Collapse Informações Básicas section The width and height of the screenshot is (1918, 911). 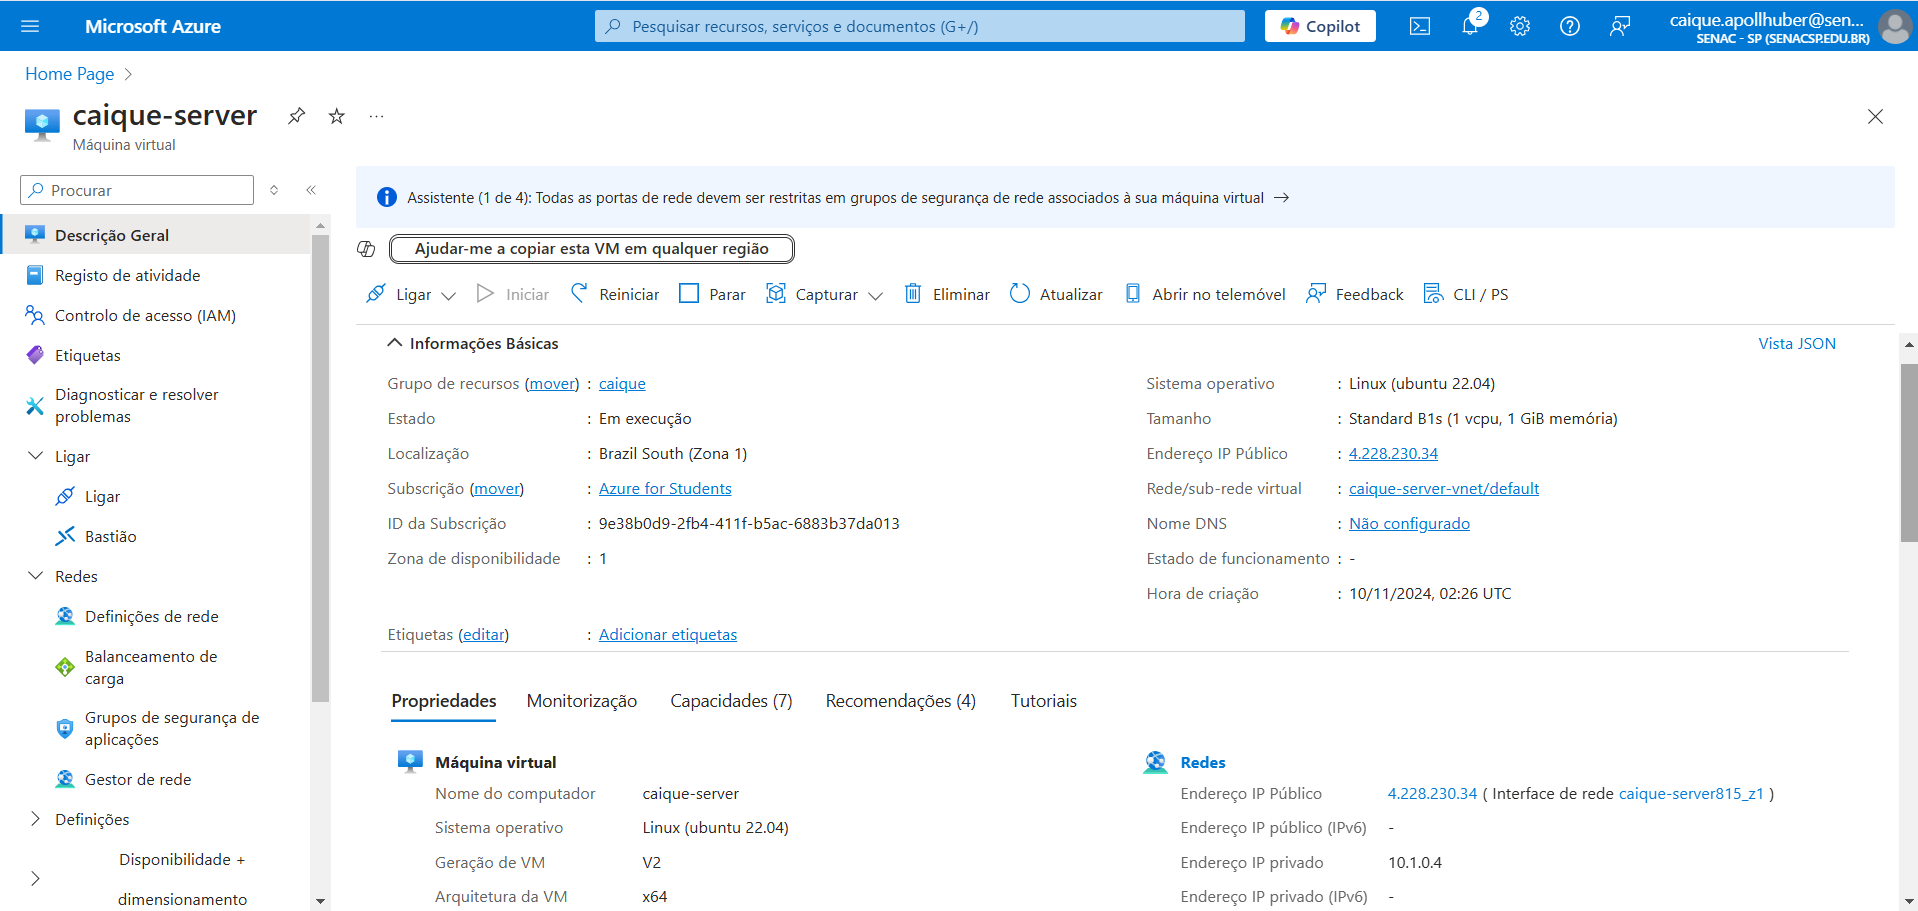(395, 343)
